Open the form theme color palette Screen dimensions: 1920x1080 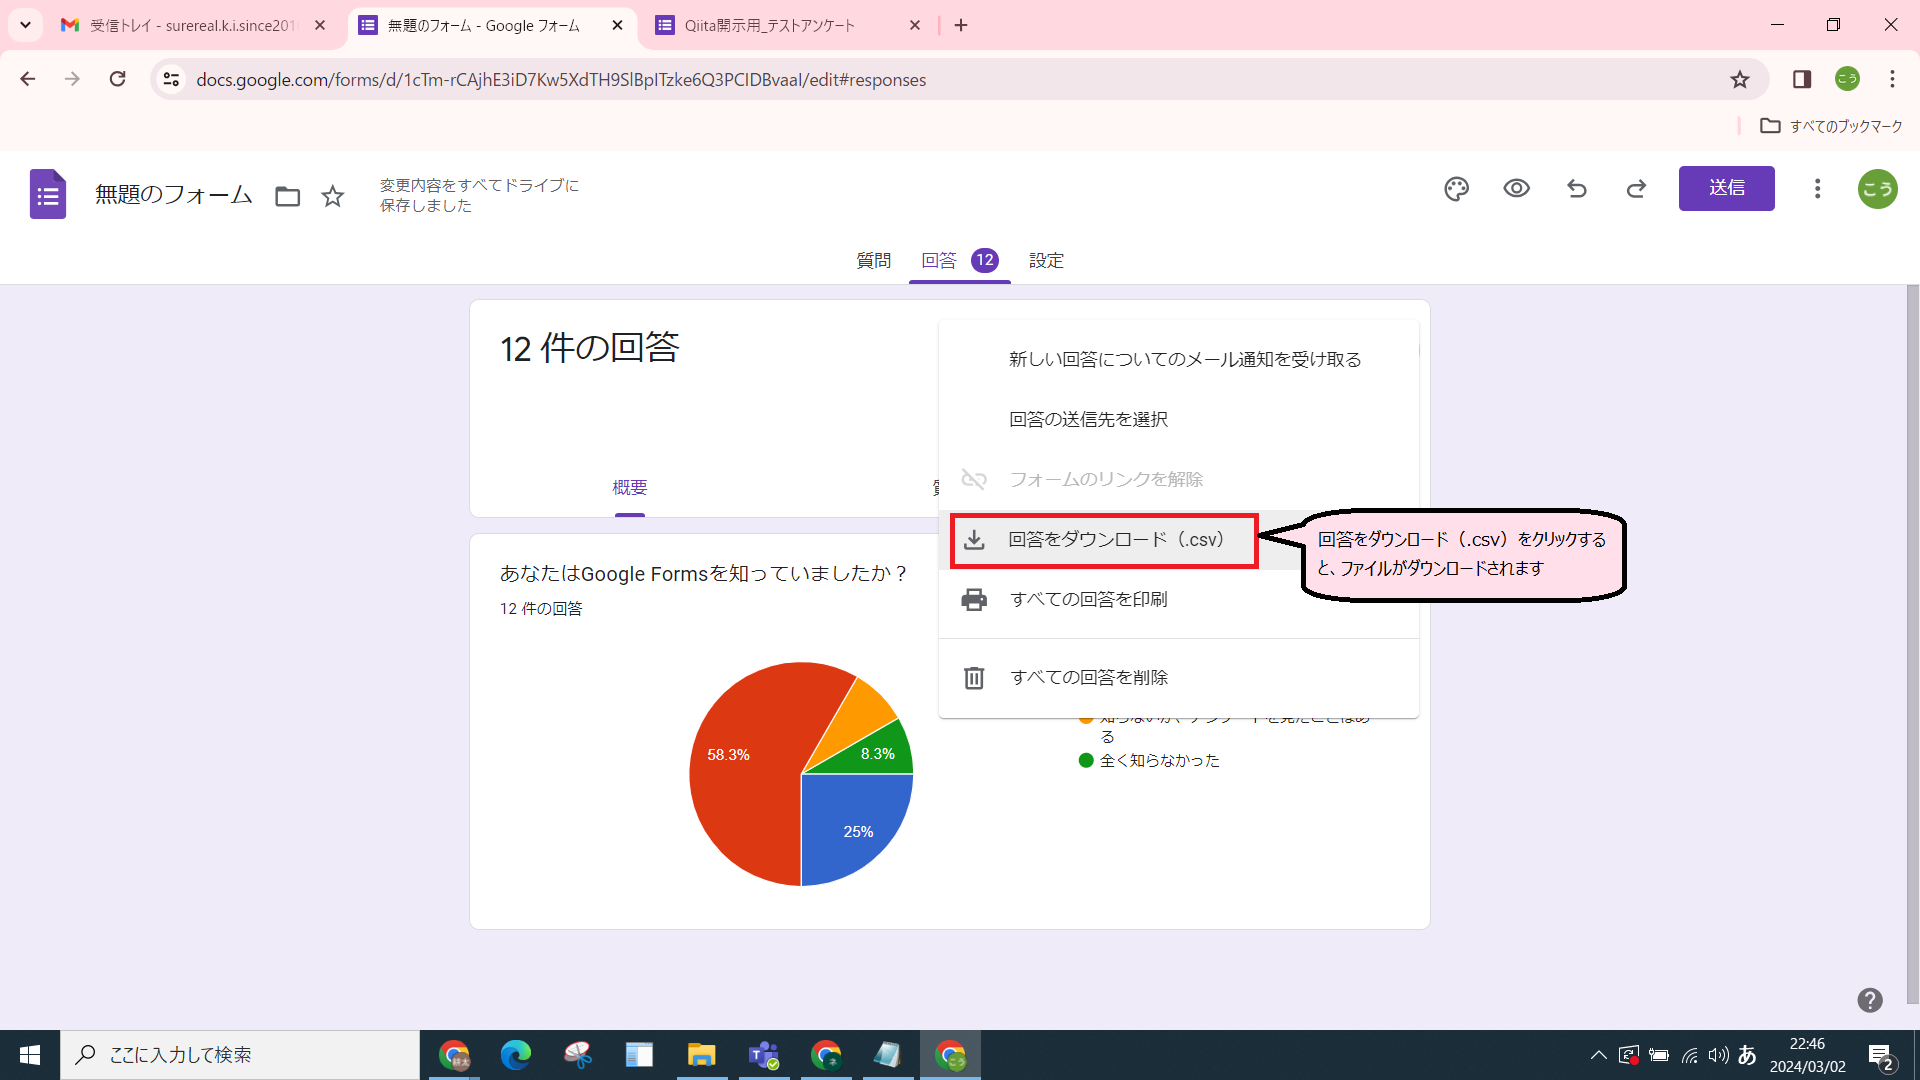pyautogui.click(x=1456, y=188)
